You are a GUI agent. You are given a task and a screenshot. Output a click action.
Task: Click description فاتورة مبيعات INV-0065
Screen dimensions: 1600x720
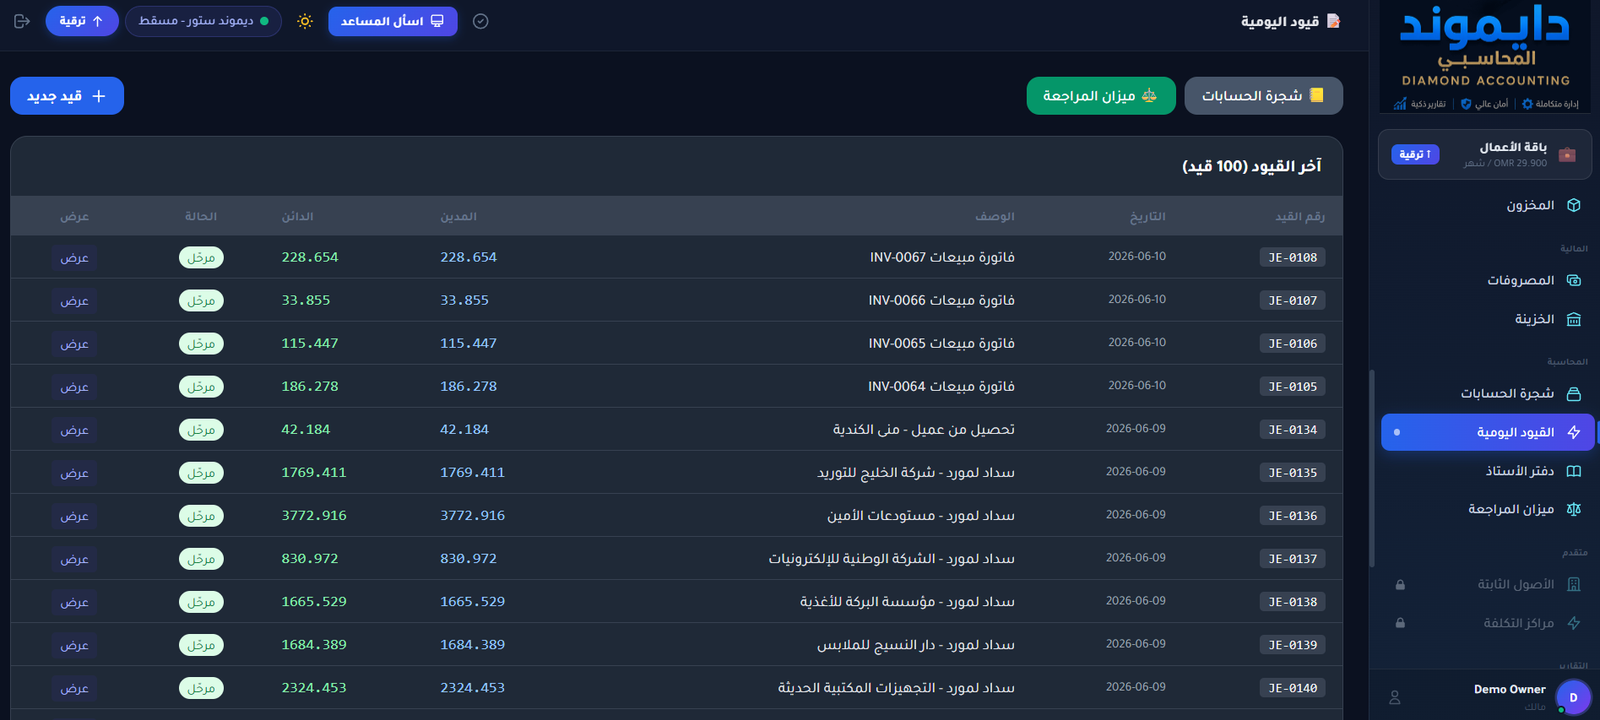942,343
